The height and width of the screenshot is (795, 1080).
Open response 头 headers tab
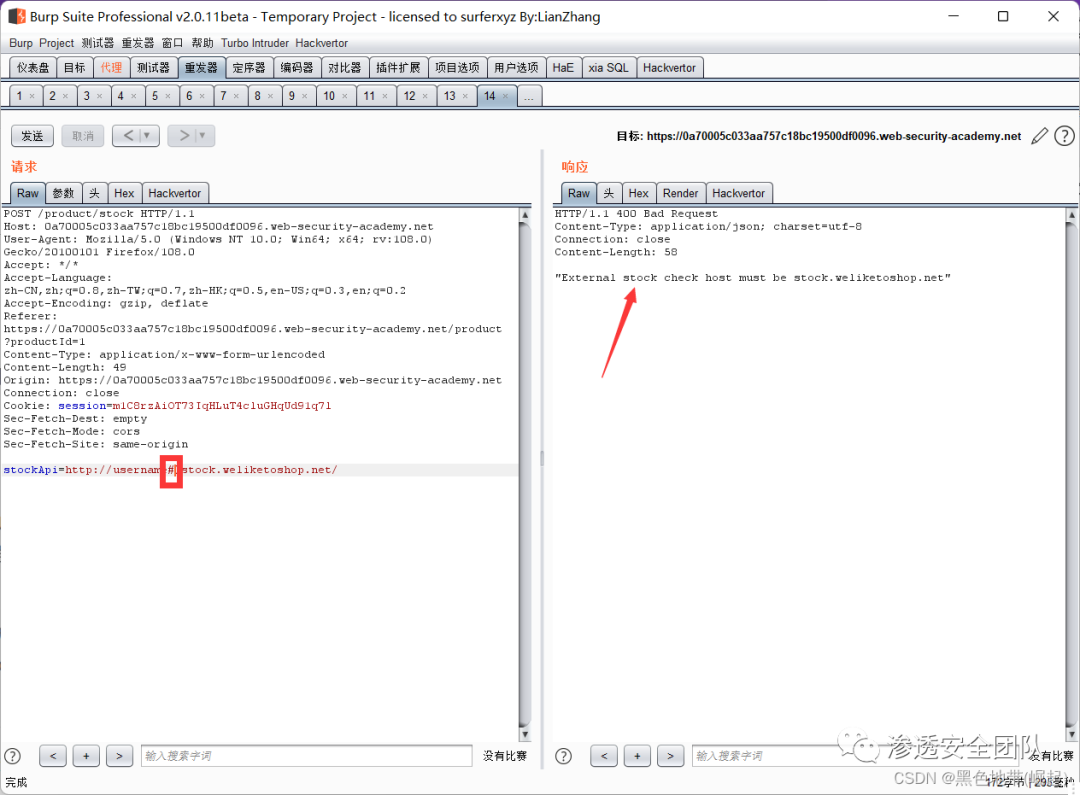pos(609,193)
